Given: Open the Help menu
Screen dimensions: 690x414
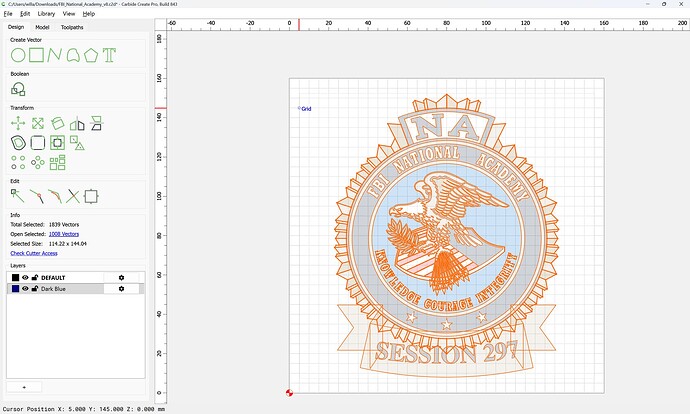Looking at the screenshot, I should pos(88,14).
